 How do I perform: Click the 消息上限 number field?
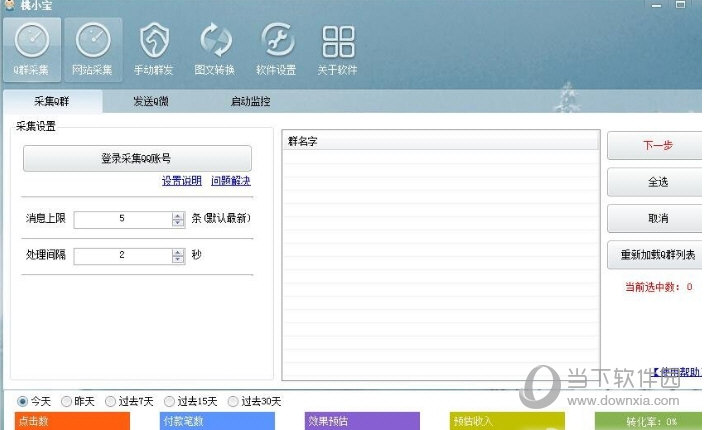tap(123, 219)
